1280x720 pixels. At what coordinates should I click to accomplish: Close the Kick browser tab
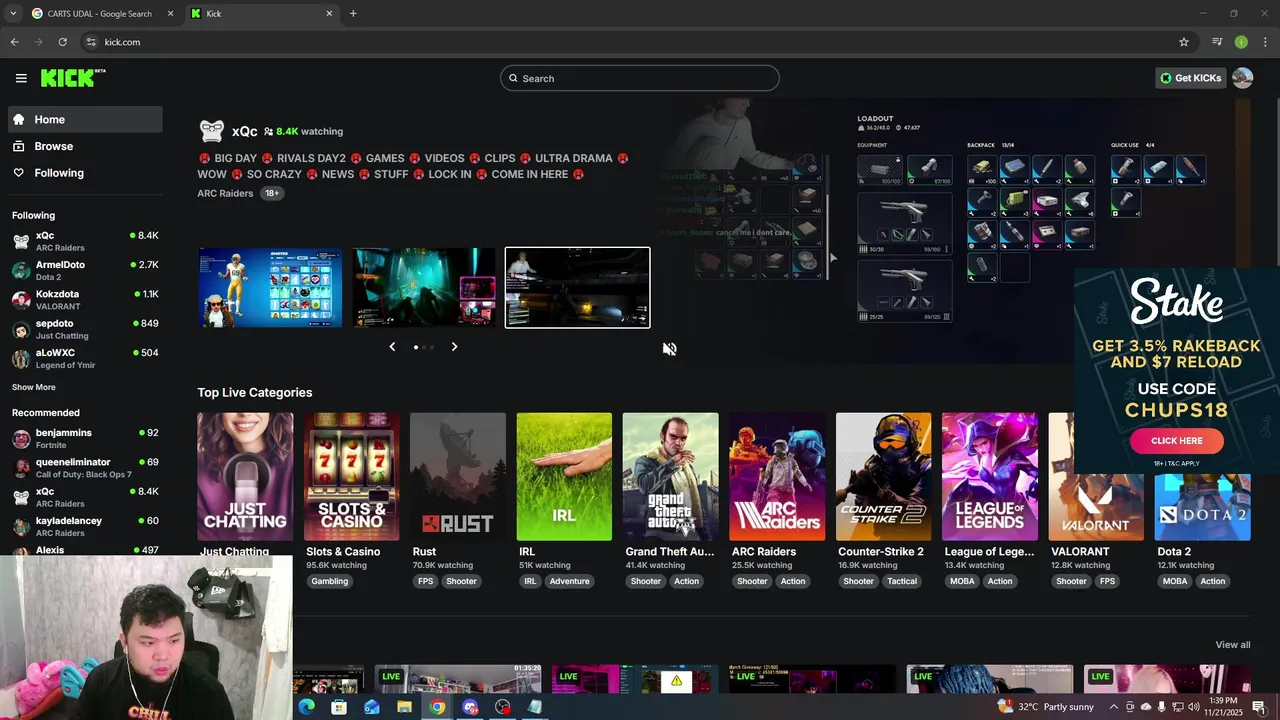coord(330,14)
